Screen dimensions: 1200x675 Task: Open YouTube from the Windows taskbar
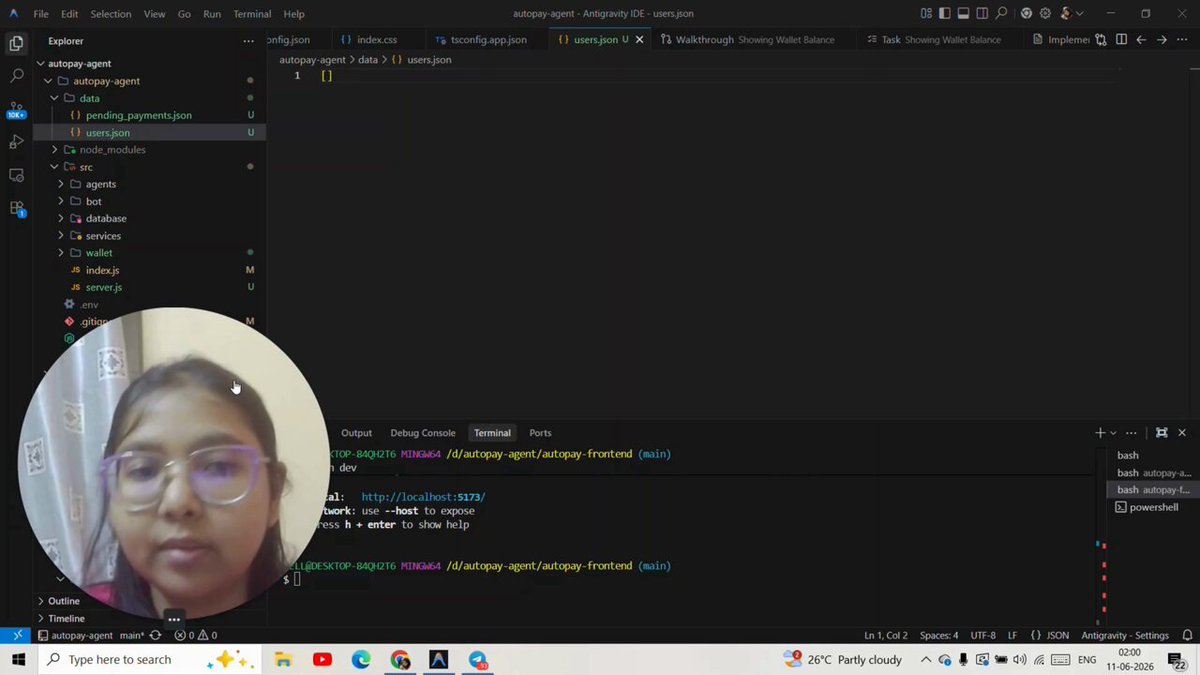click(322, 659)
